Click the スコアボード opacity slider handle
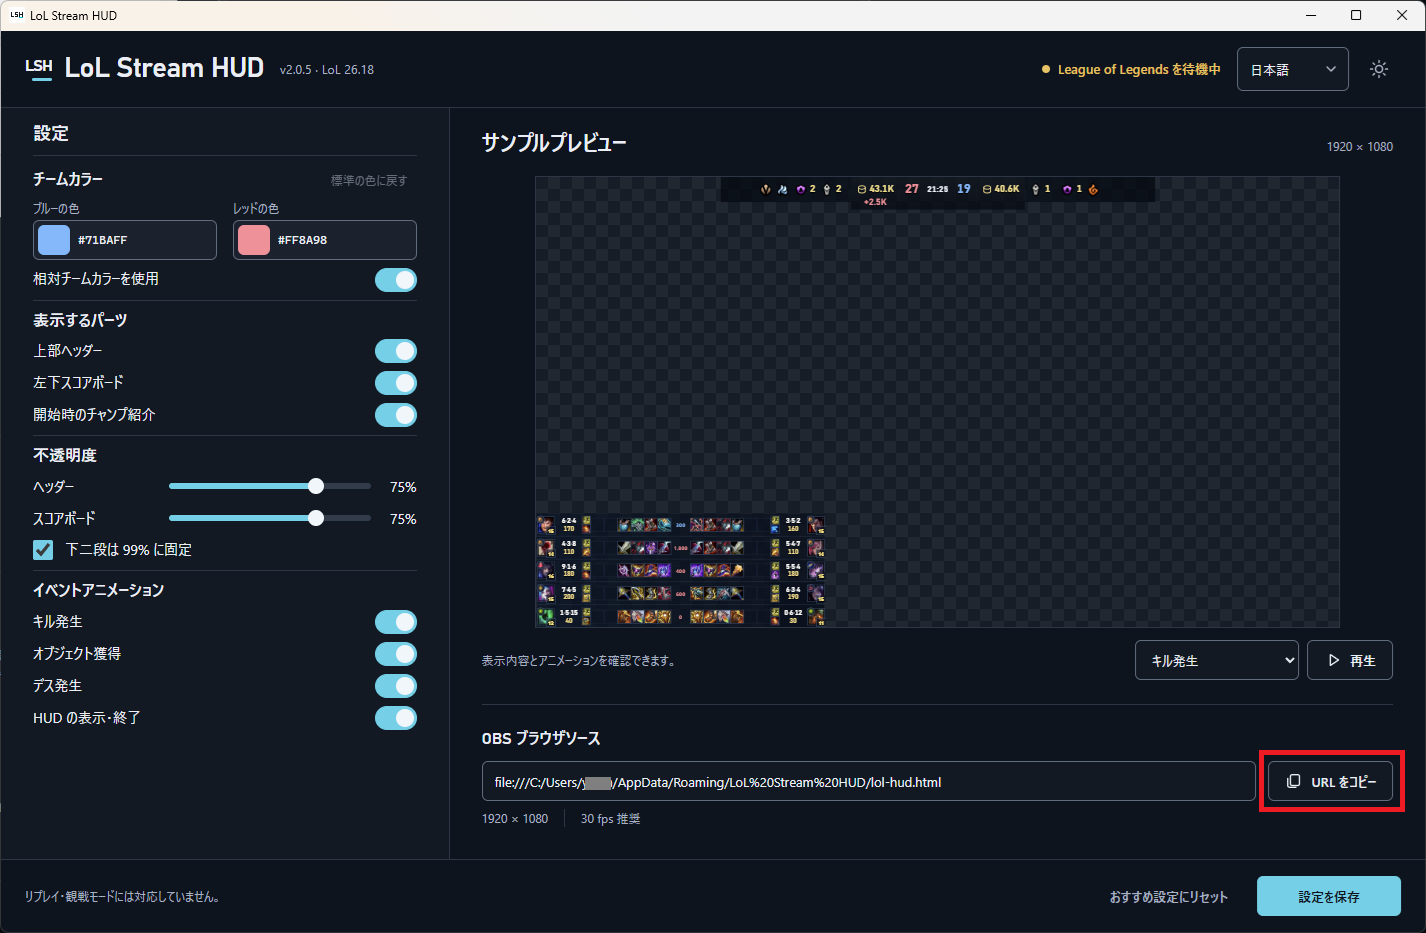The height and width of the screenshot is (933, 1426). 316,518
